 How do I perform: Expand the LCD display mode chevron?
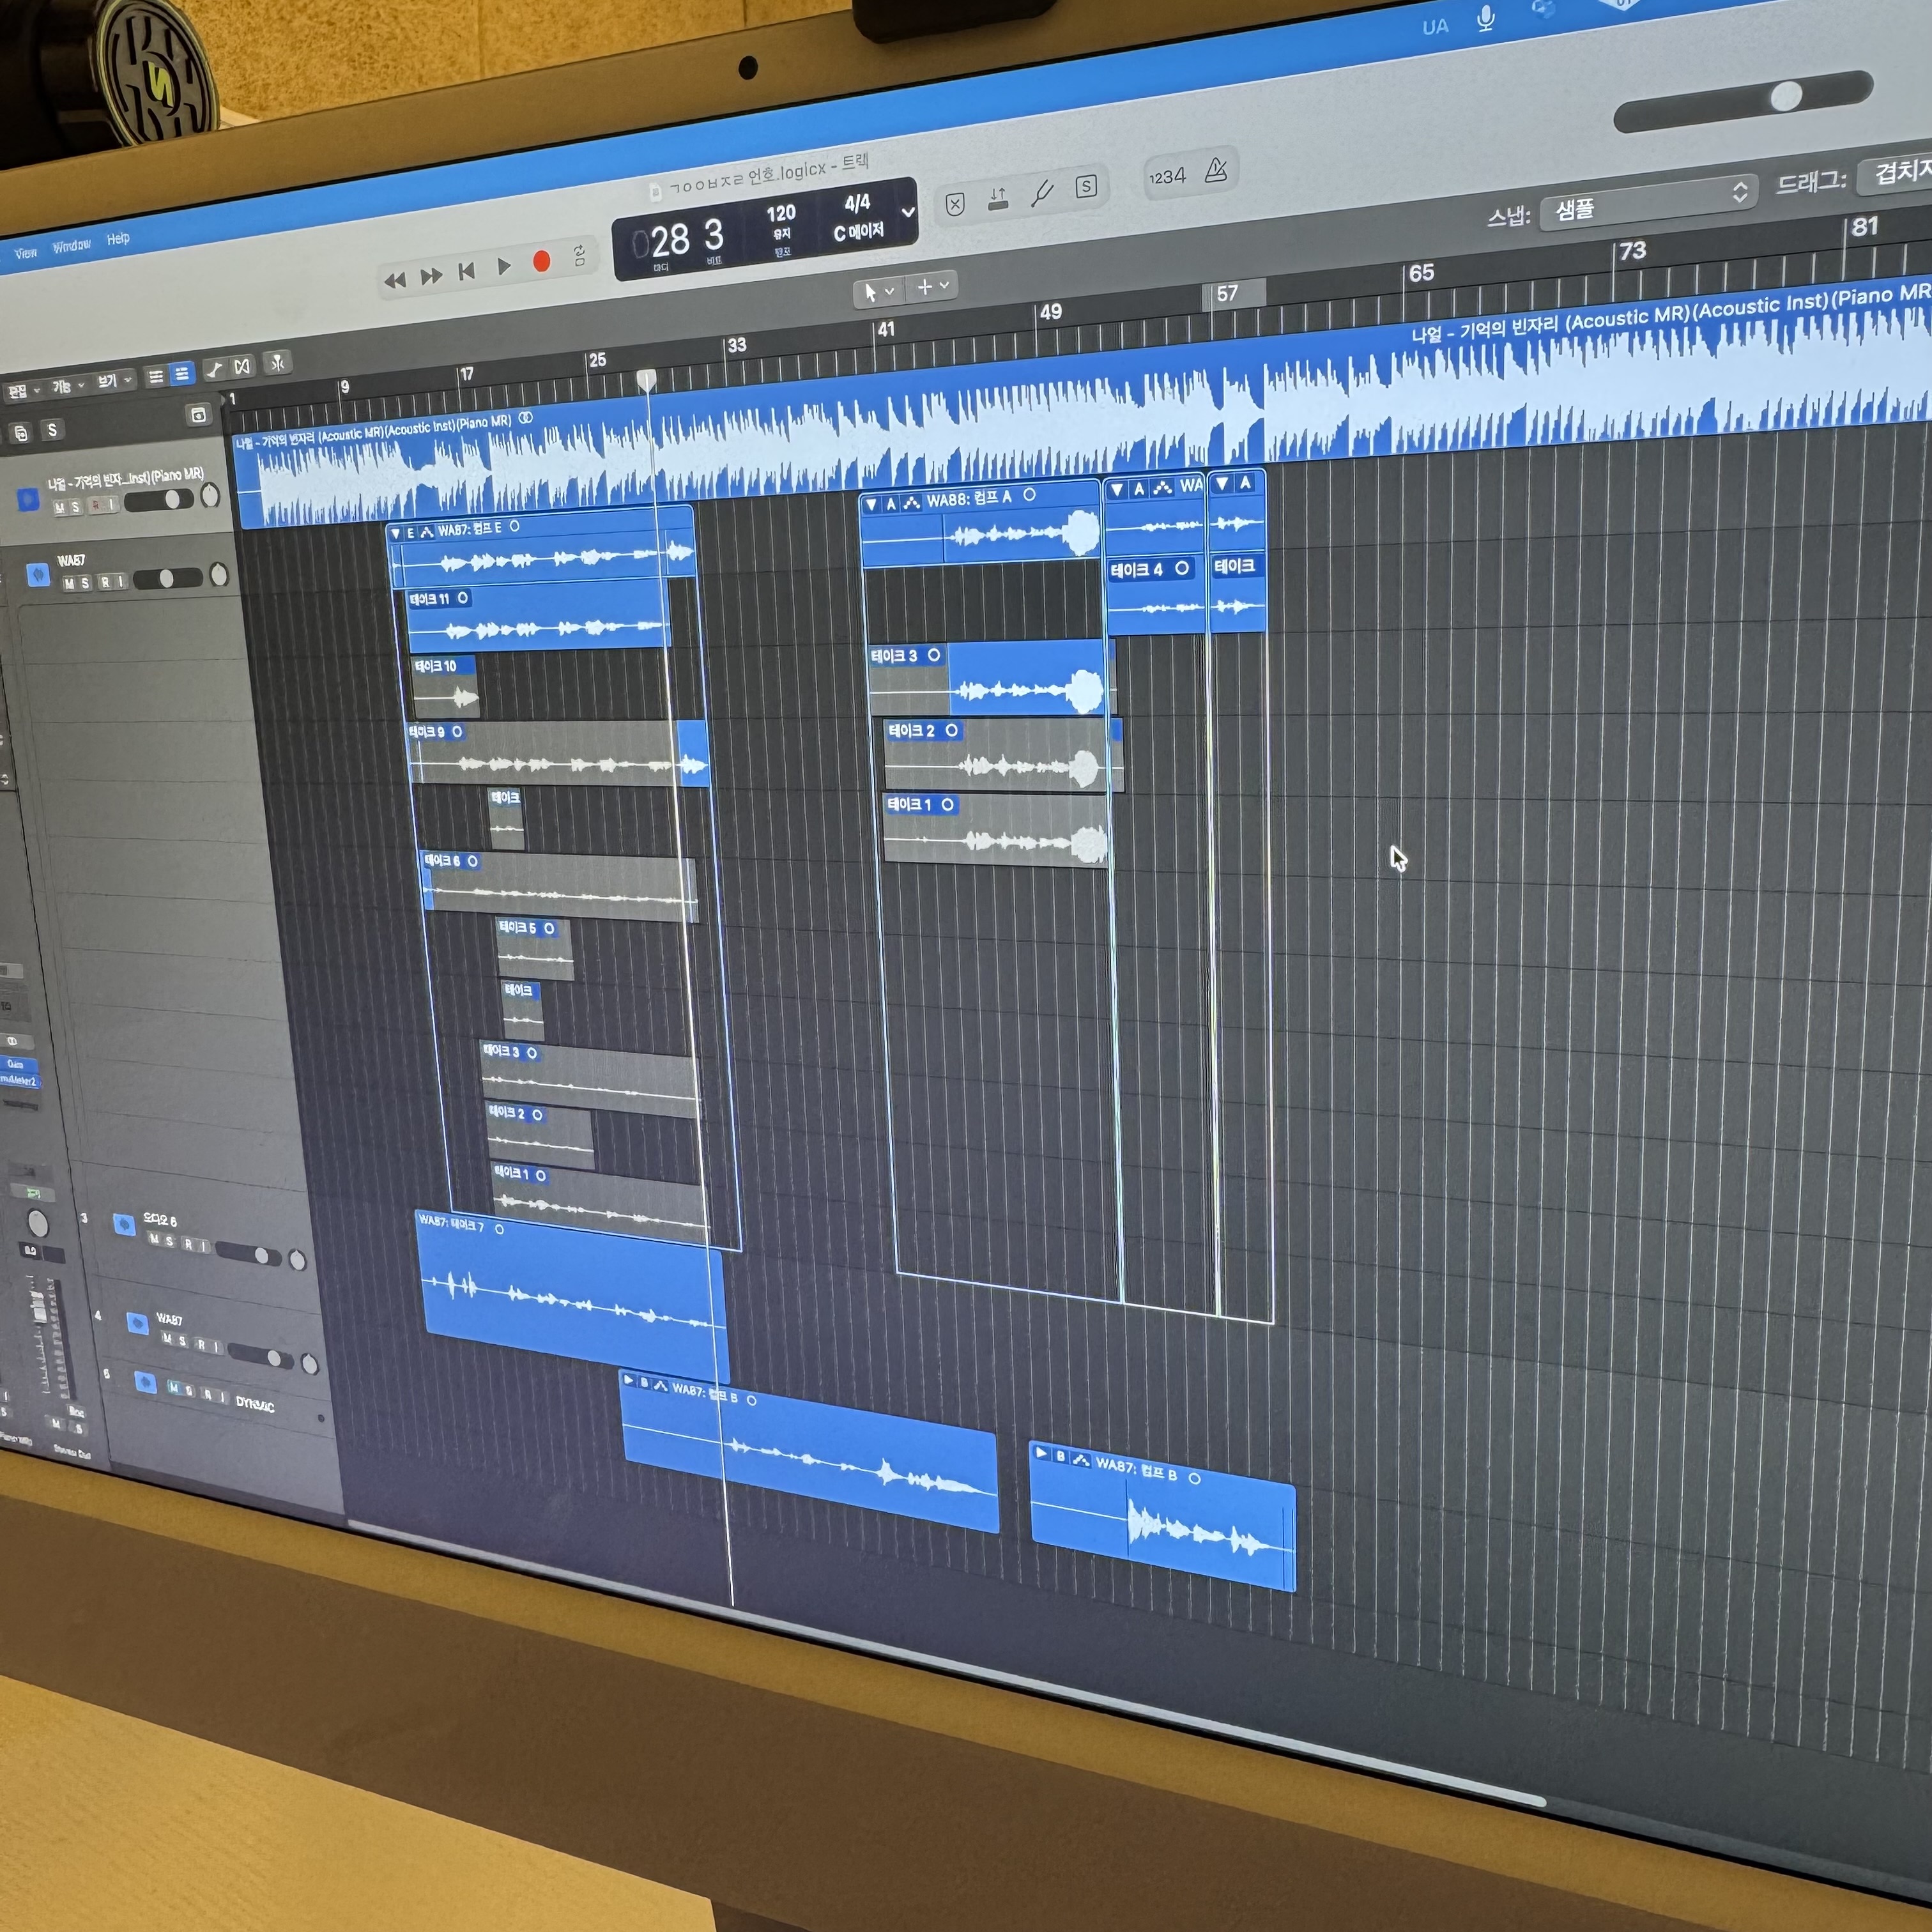click(x=908, y=212)
